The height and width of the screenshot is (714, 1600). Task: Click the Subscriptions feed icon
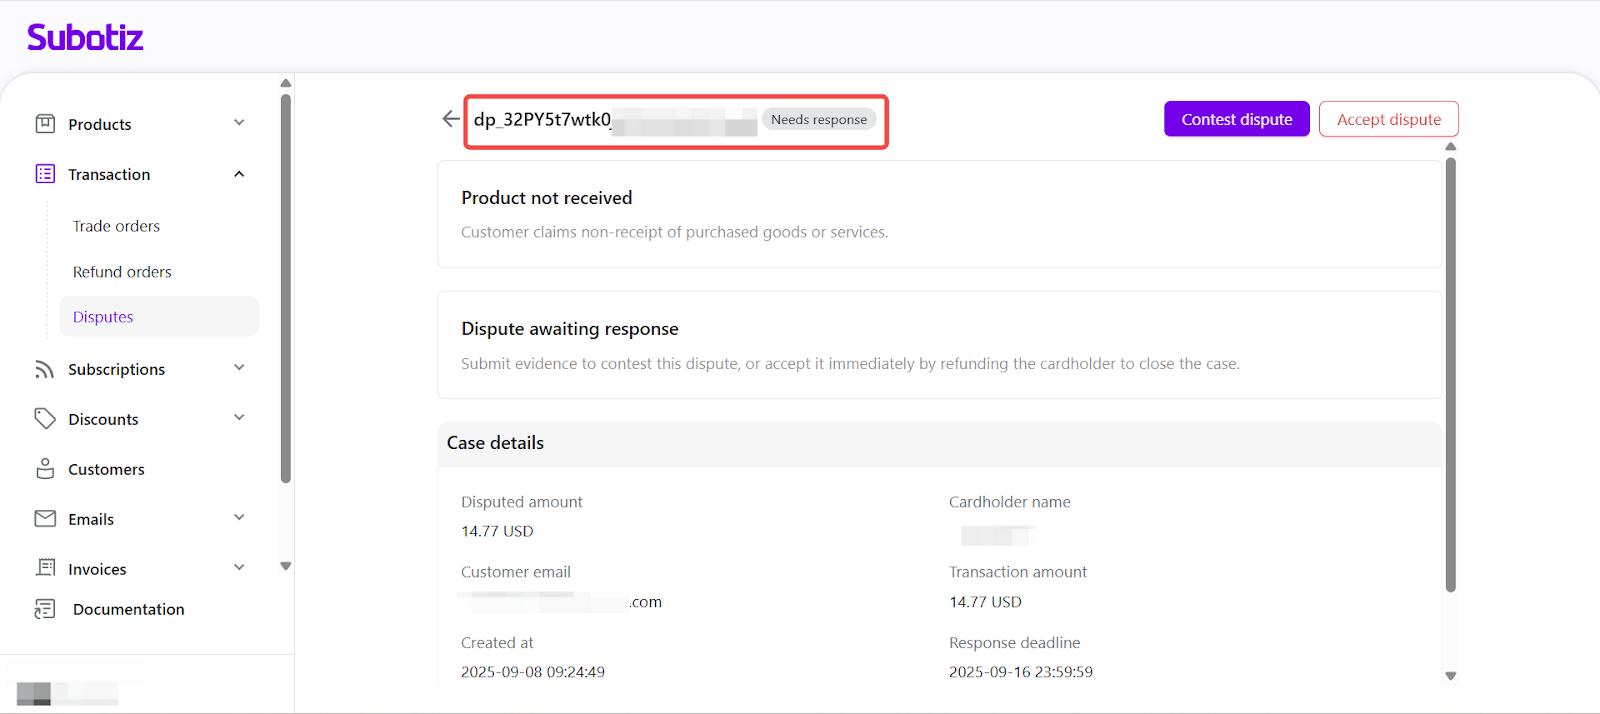[45, 369]
